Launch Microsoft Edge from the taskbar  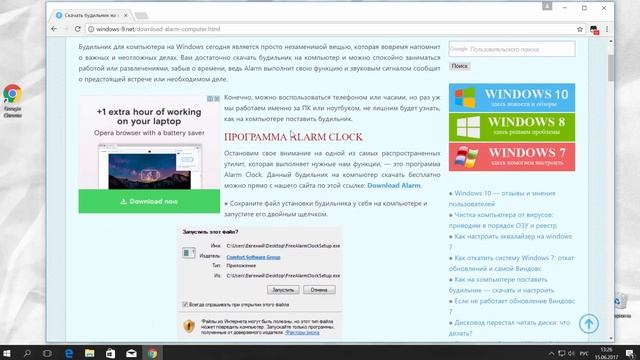tap(69, 353)
